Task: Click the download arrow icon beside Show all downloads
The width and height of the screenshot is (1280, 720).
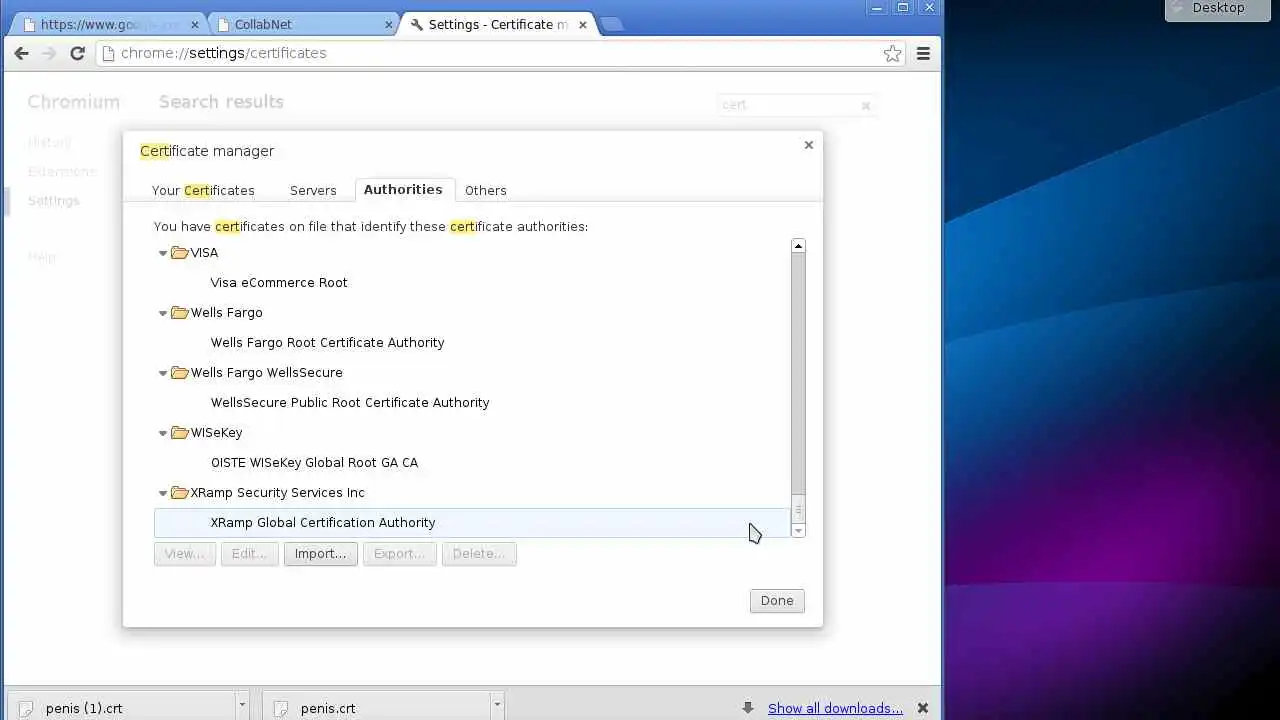Action: pos(748,707)
